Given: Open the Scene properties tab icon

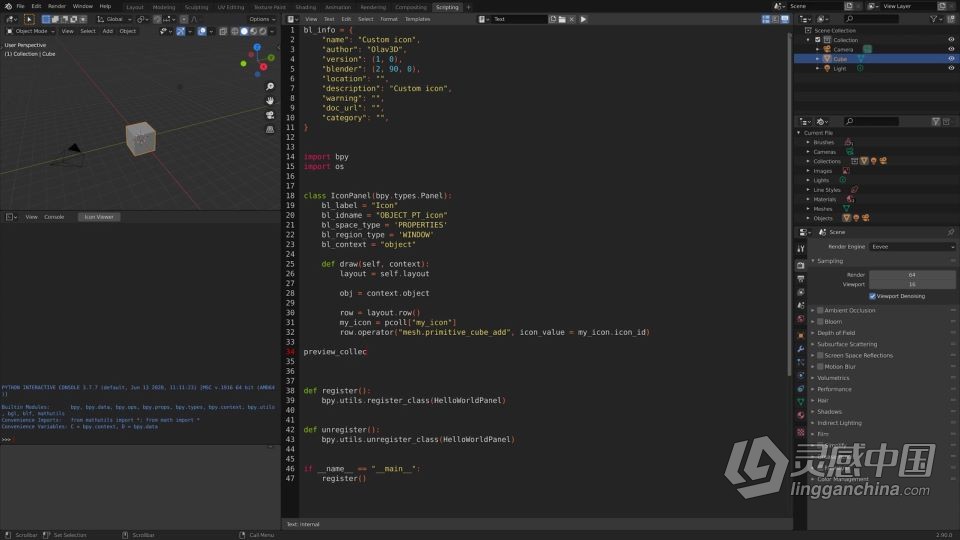Looking at the screenshot, I should coord(800,305).
